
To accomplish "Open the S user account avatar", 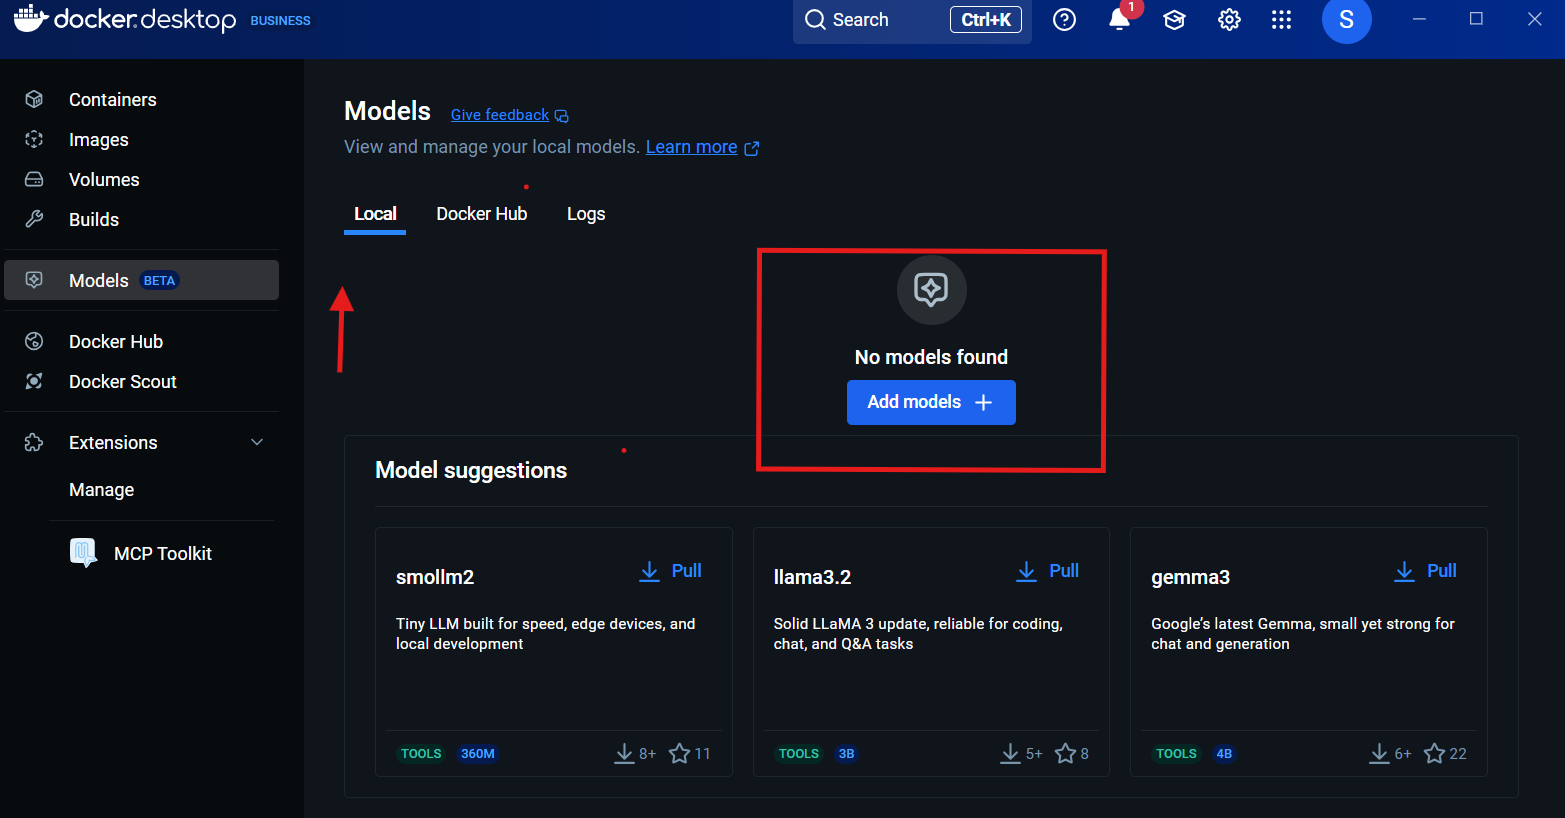I will pos(1346,20).
